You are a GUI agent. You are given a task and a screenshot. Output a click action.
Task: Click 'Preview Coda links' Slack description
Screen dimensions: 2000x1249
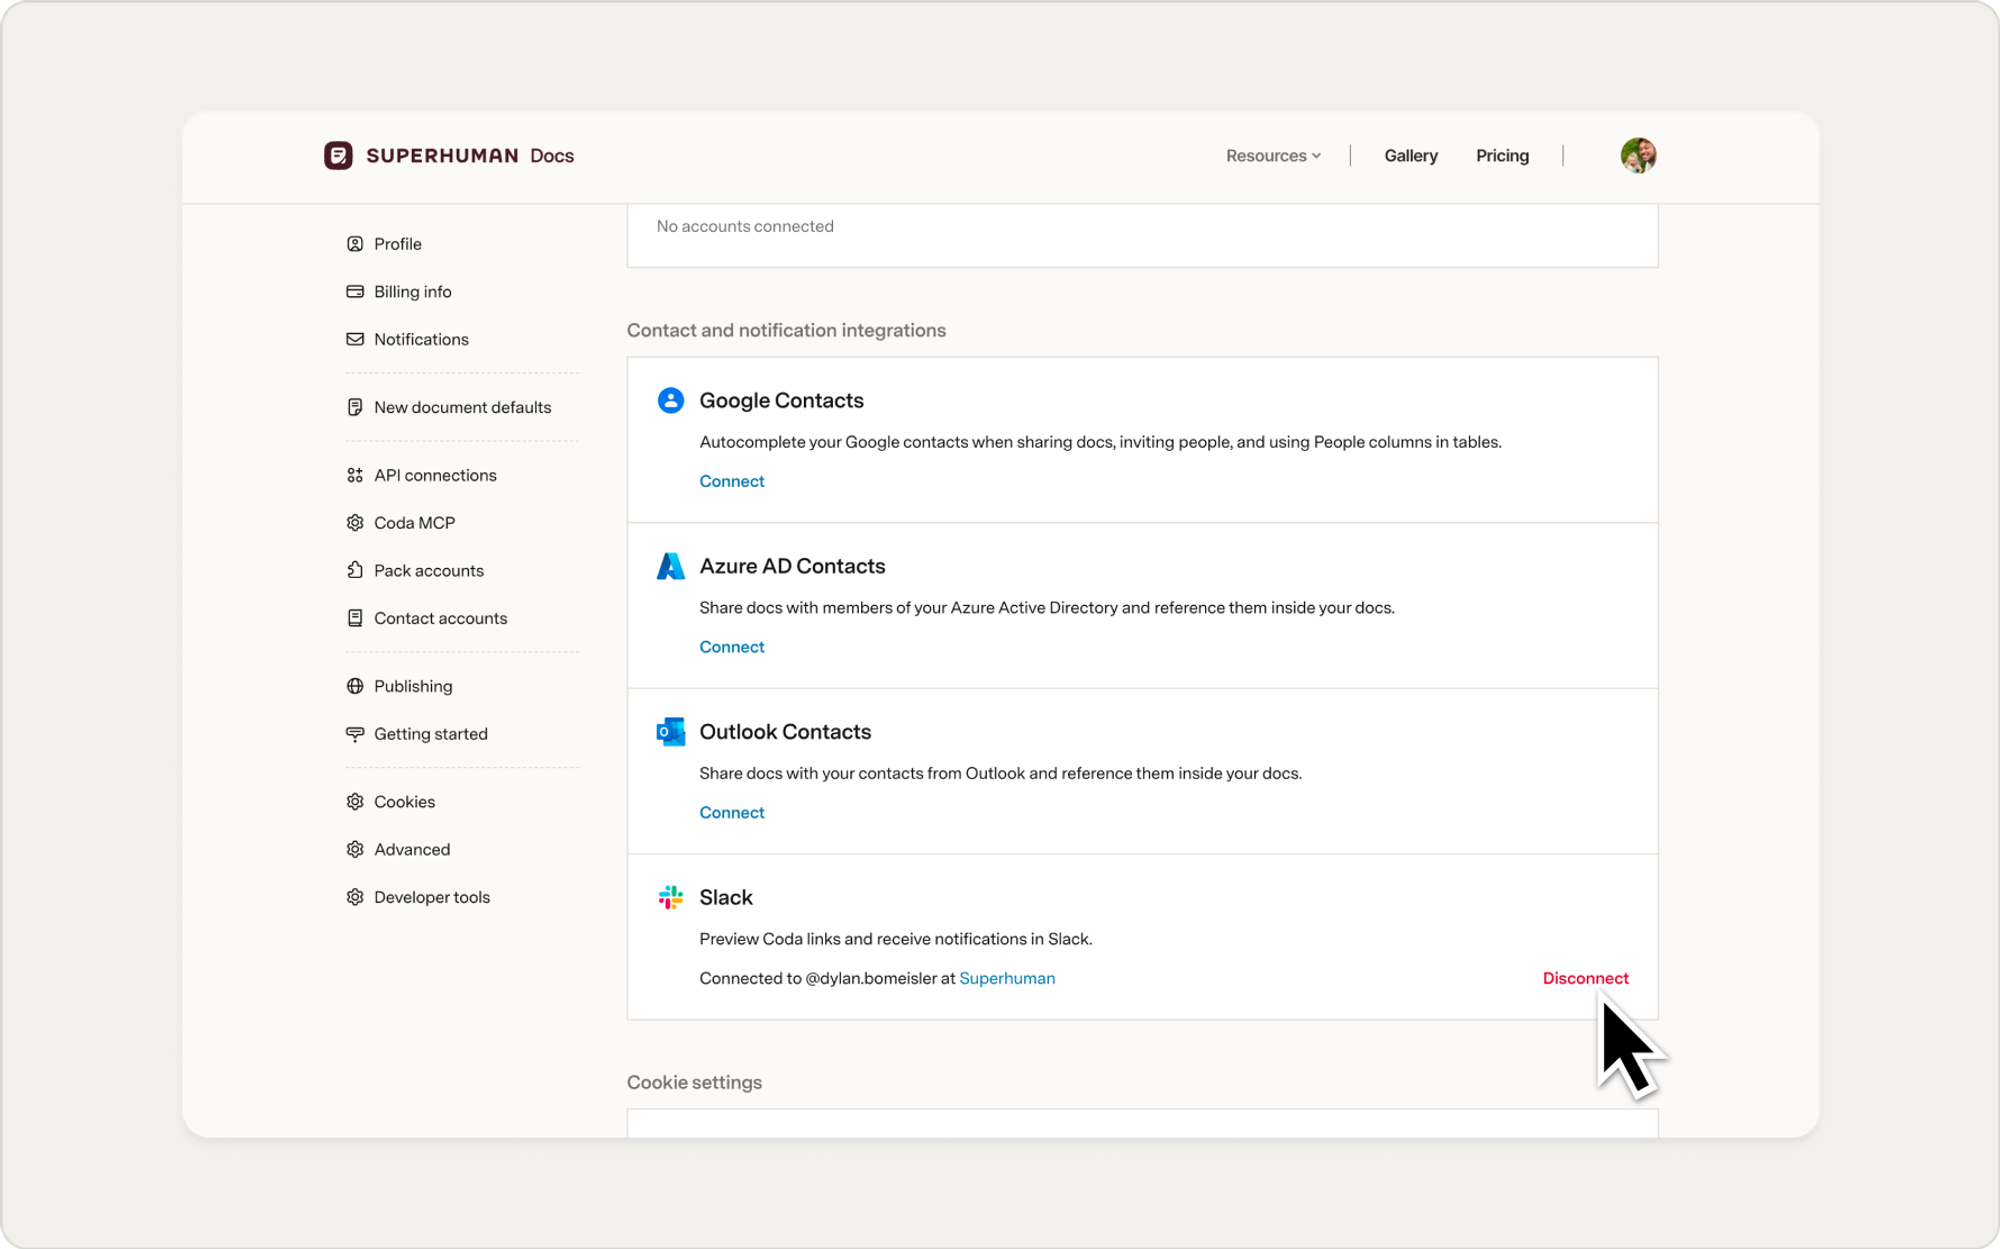pos(896,939)
